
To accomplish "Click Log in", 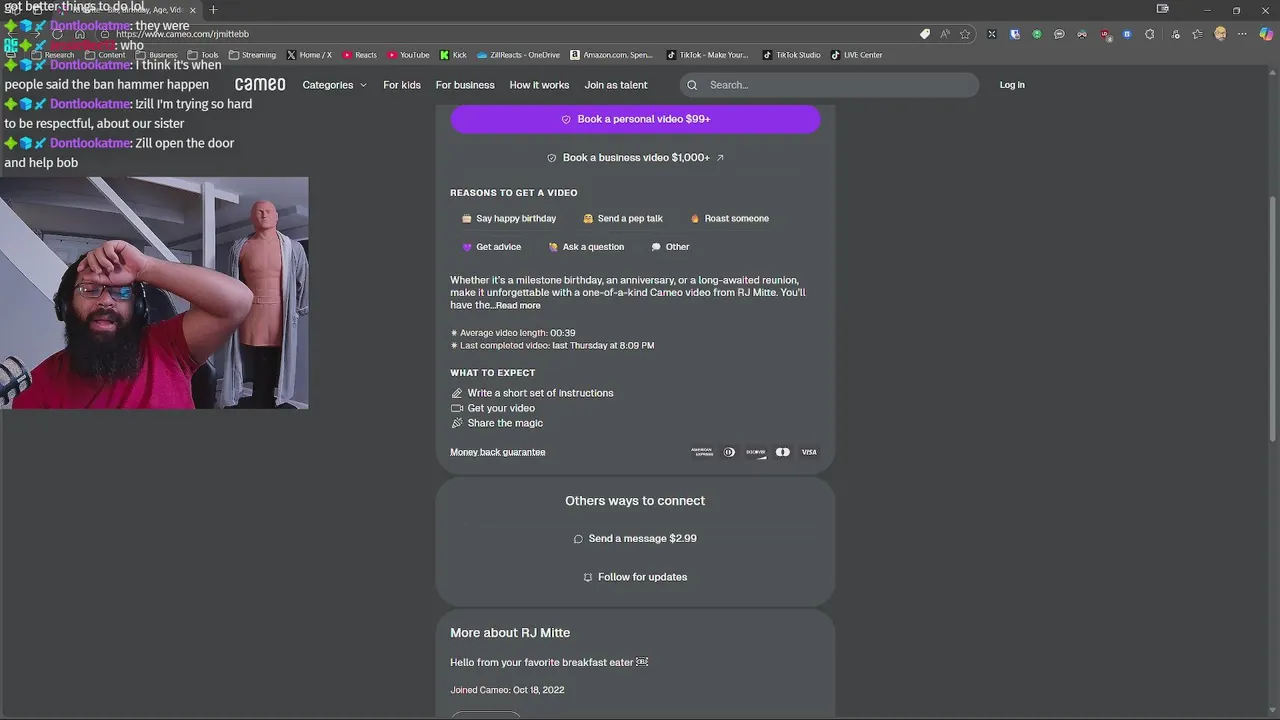I will (x=1012, y=85).
